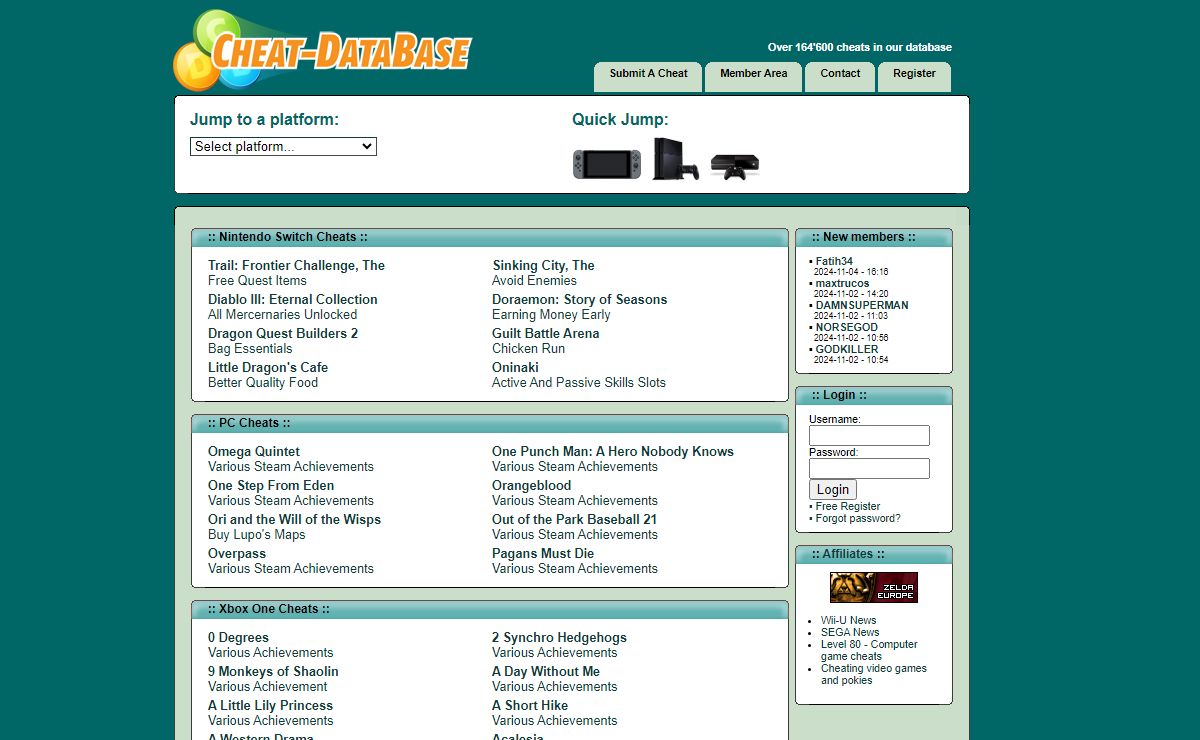Jump to Nintendo Switch console icon
Screen dimensions: 1200x740
coord(607,164)
